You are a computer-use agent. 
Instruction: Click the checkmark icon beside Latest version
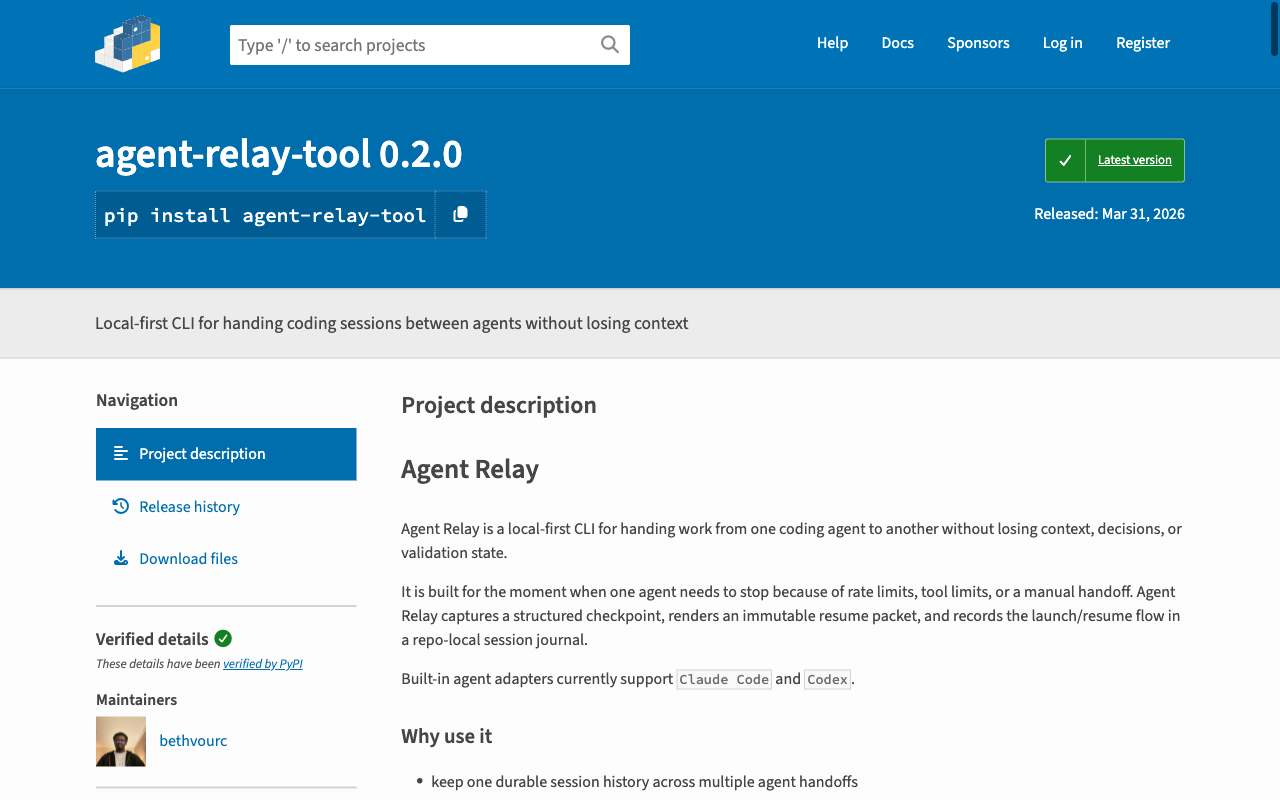(1065, 160)
